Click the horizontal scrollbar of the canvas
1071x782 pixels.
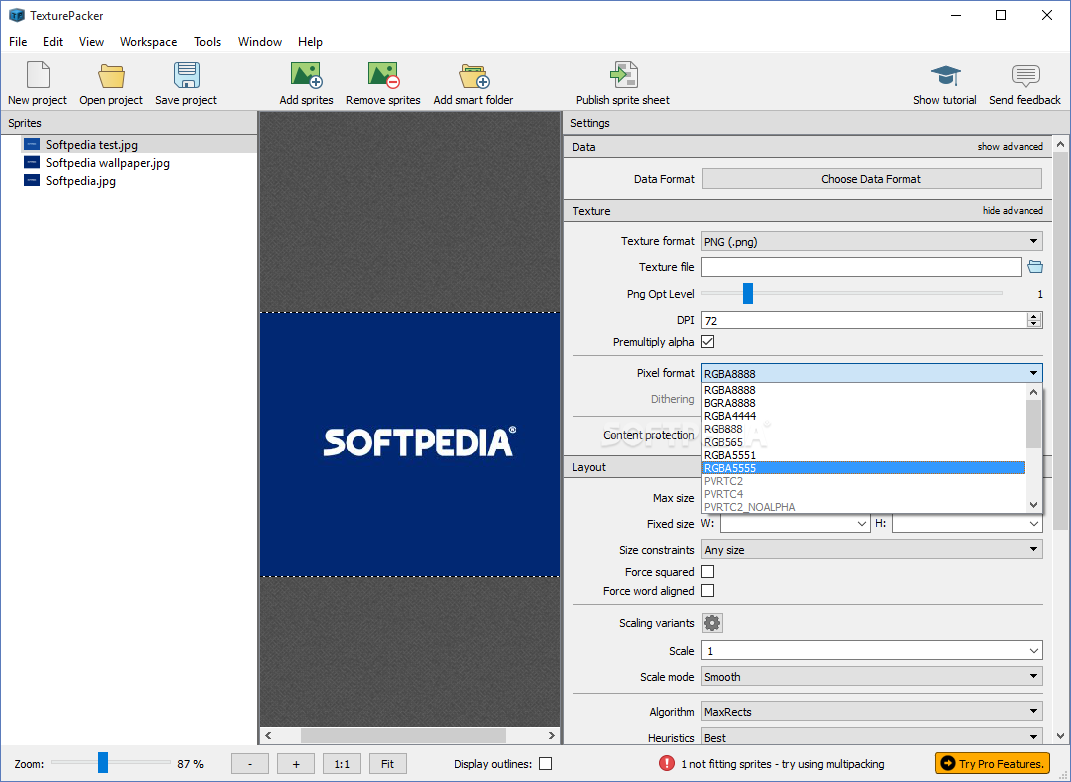click(403, 735)
